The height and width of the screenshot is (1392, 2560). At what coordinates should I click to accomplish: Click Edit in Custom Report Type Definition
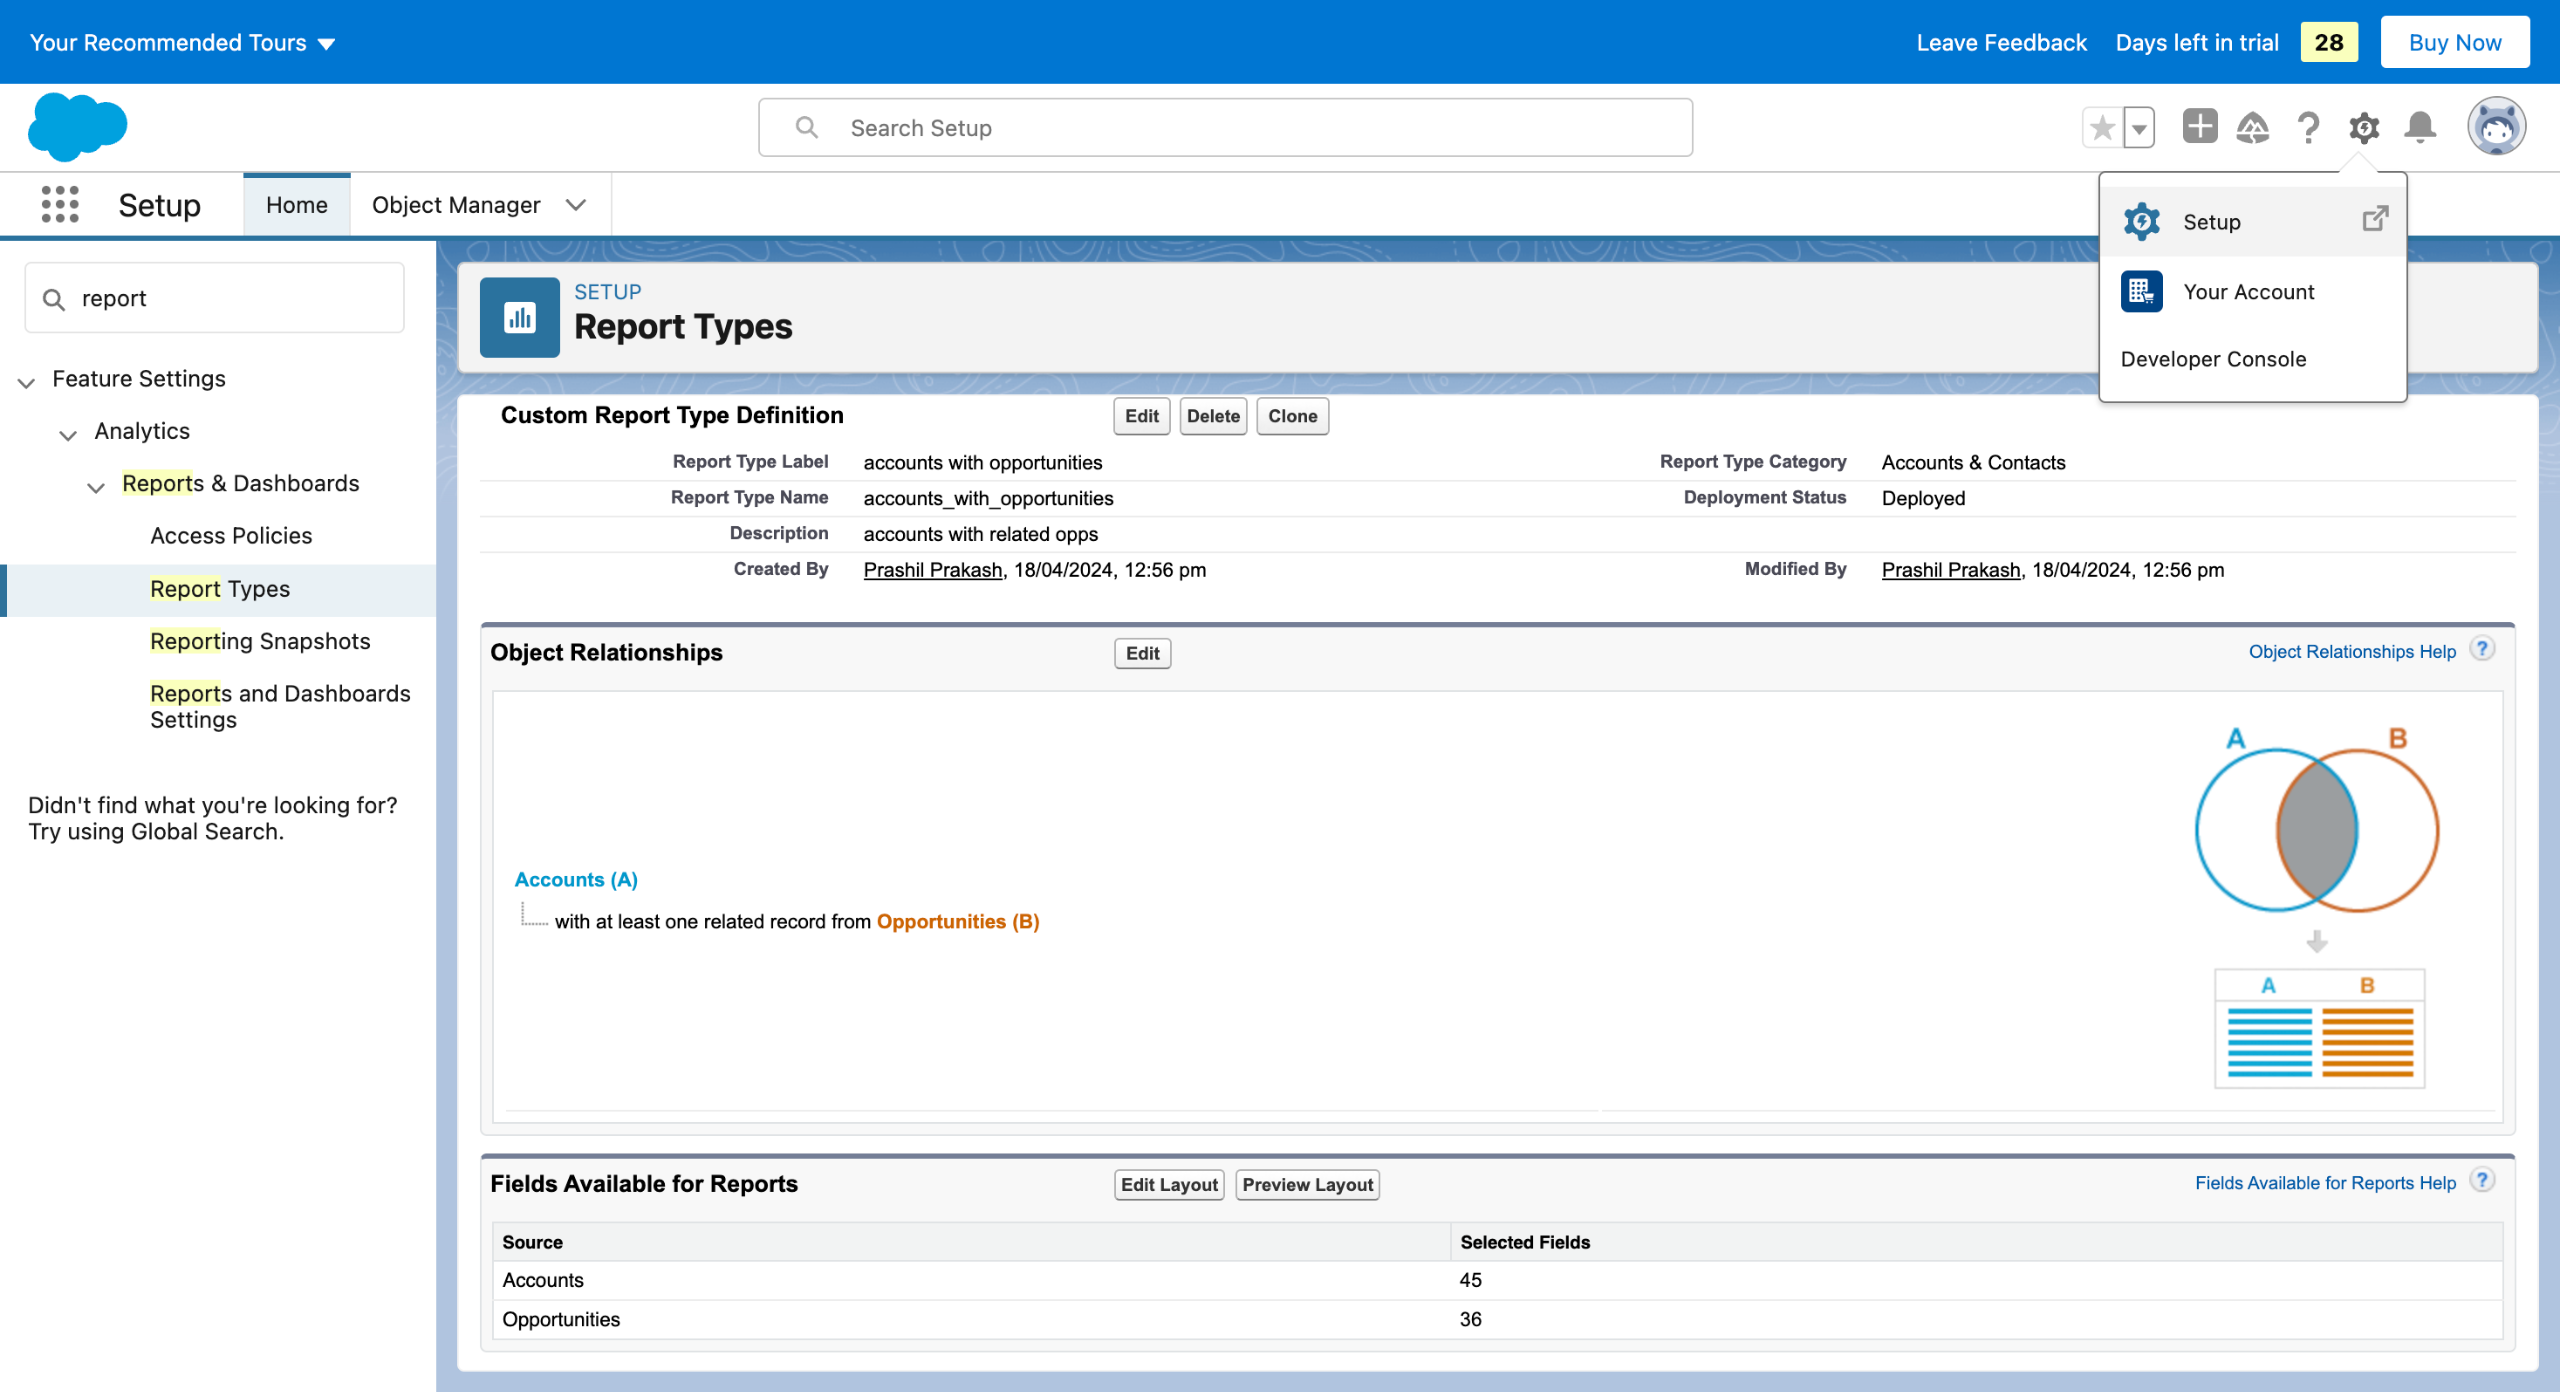1141,416
